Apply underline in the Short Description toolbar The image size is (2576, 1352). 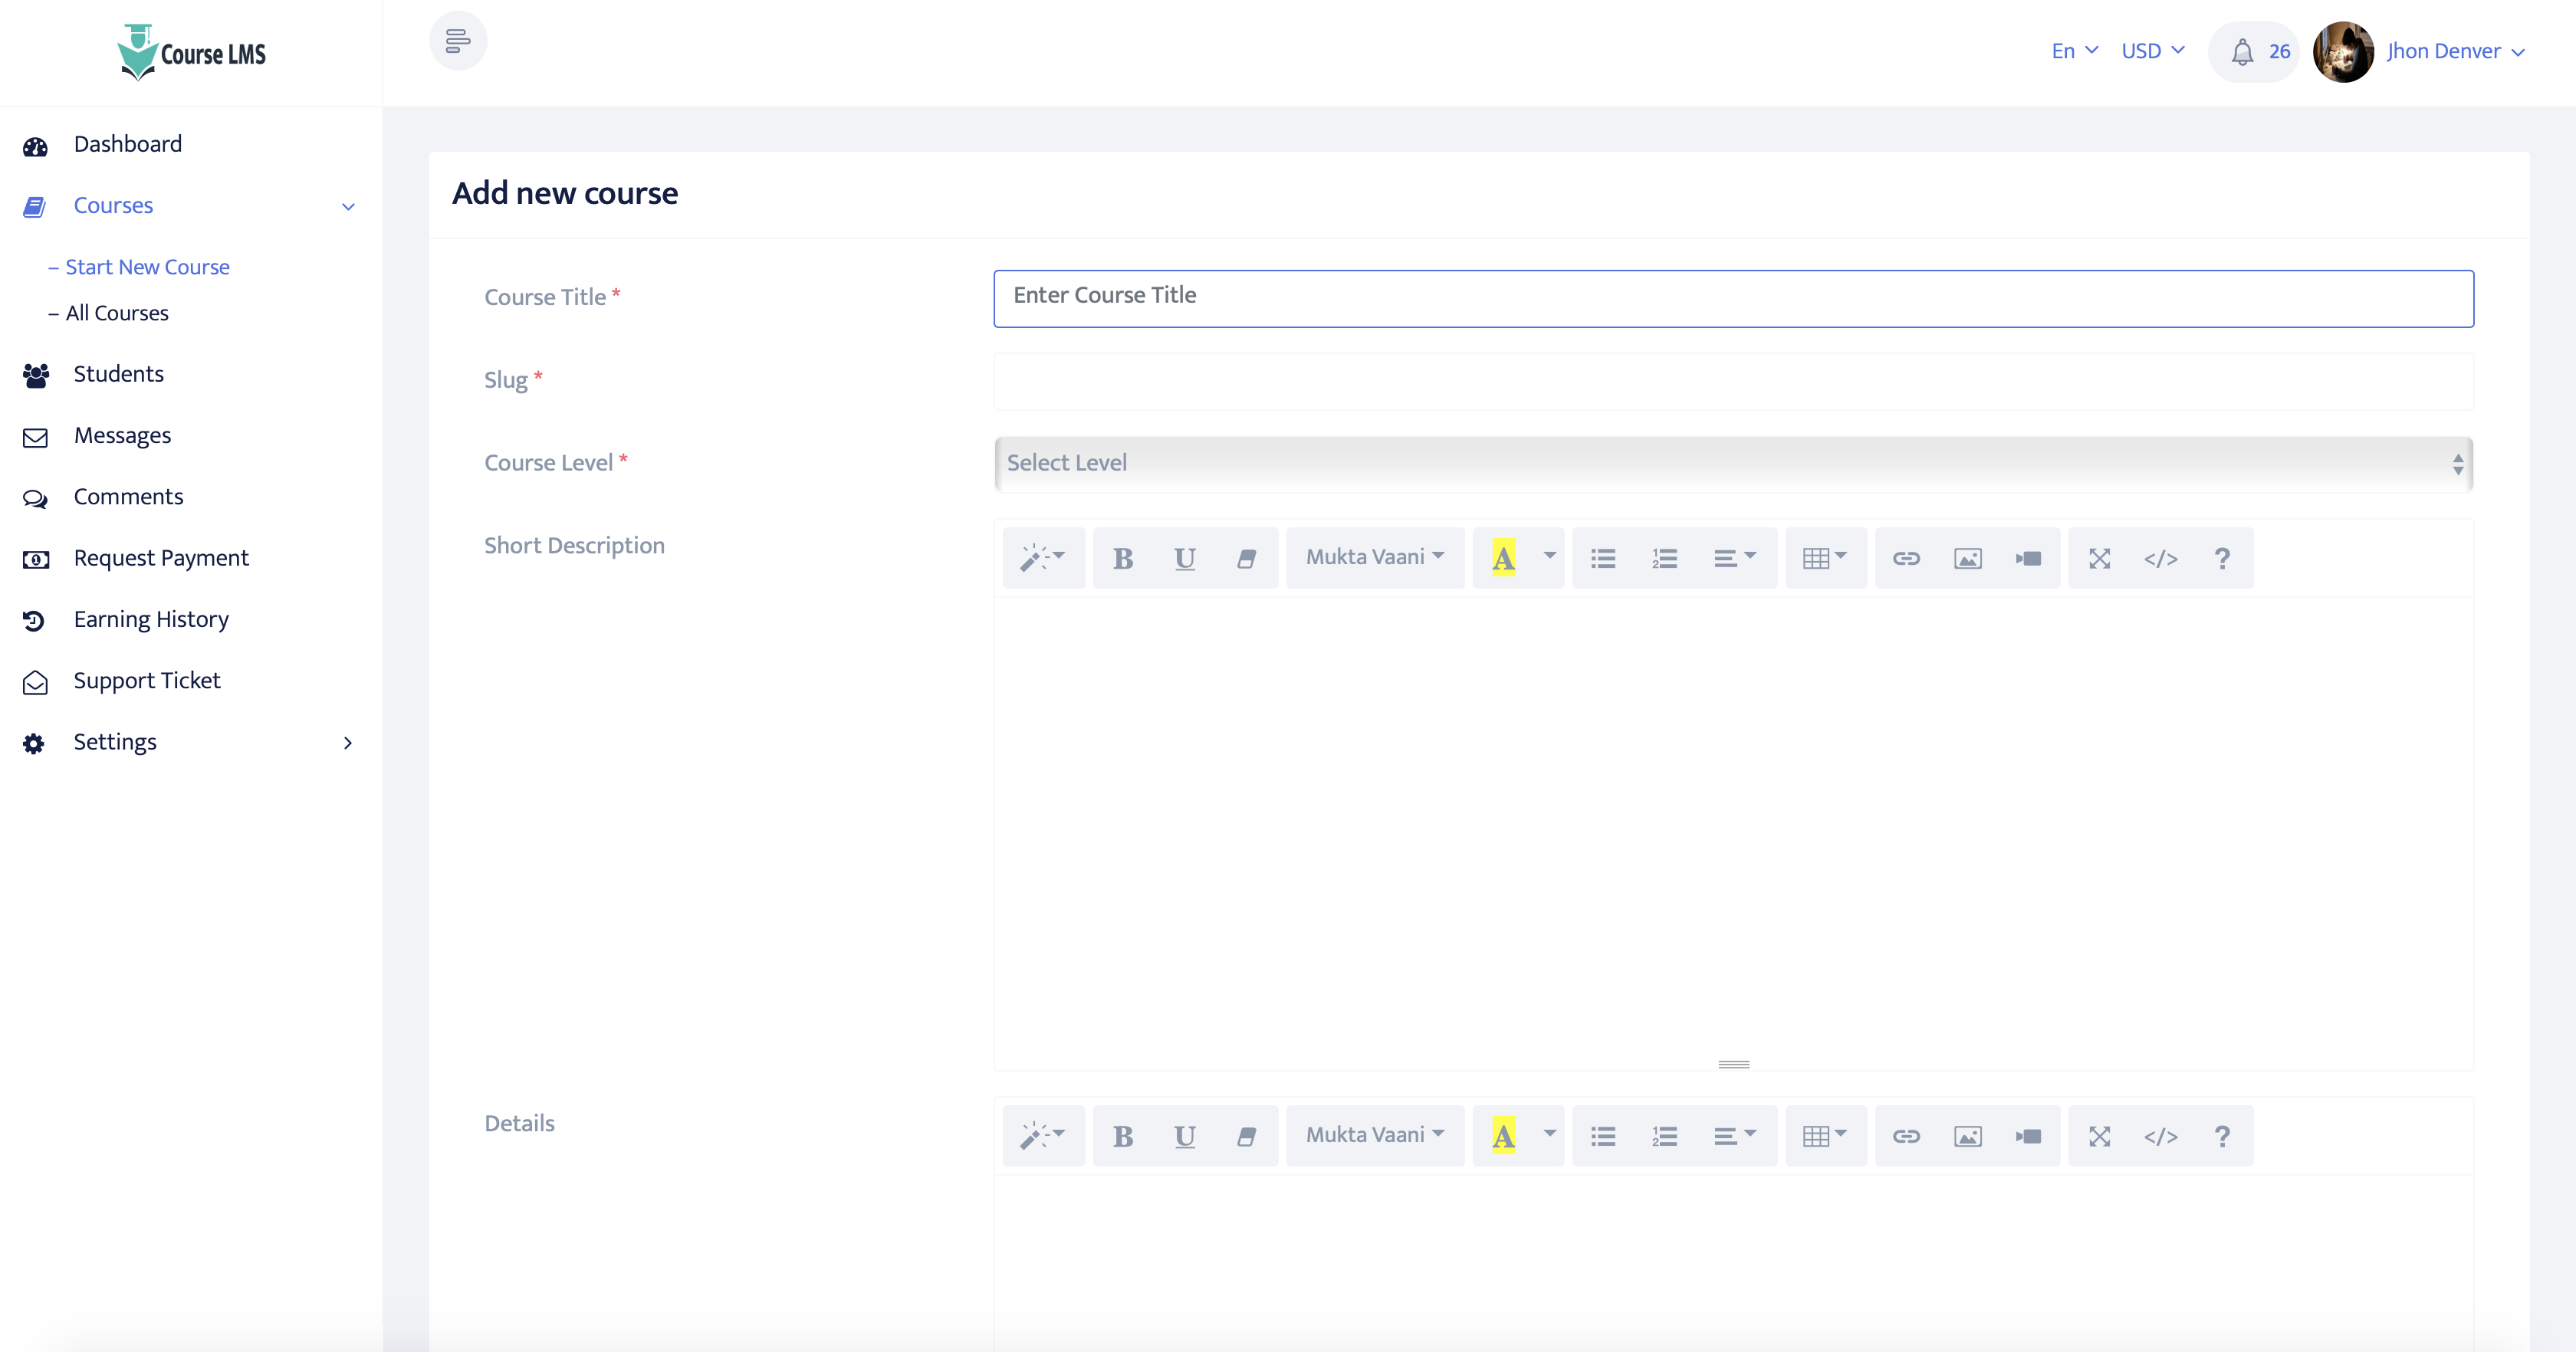[x=1185, y=558]
